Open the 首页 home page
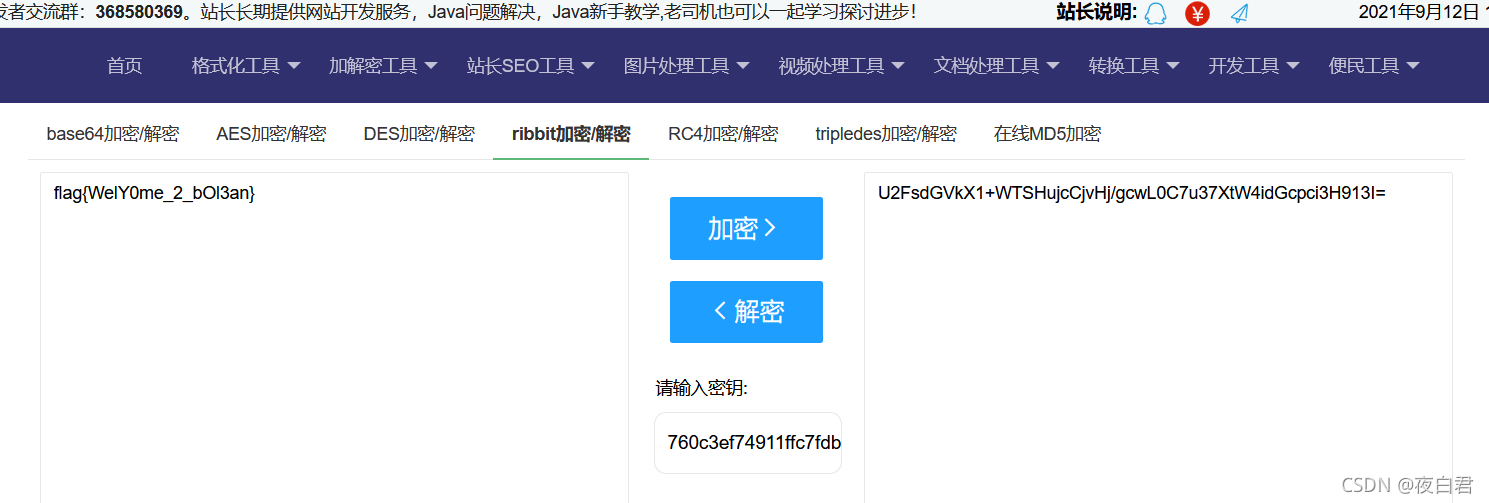Screen dimensions: 1489x503 (125, 66)
